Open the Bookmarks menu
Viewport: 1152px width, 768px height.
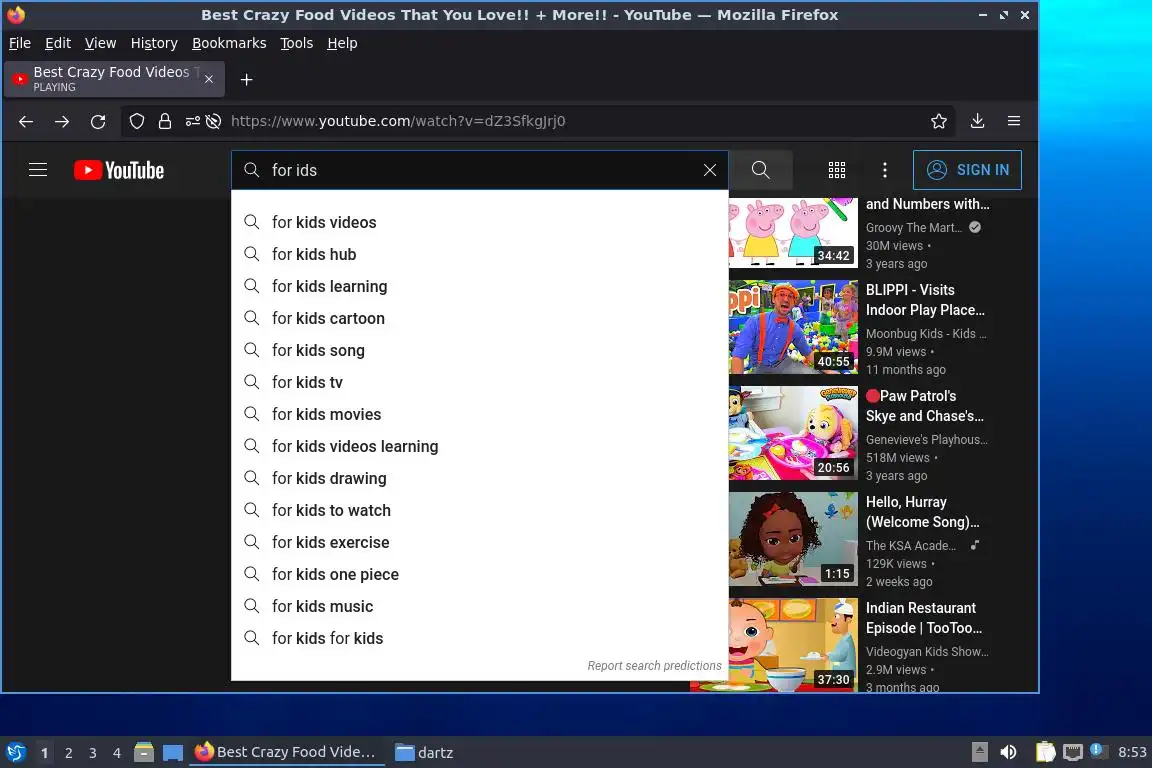(229, 43)
